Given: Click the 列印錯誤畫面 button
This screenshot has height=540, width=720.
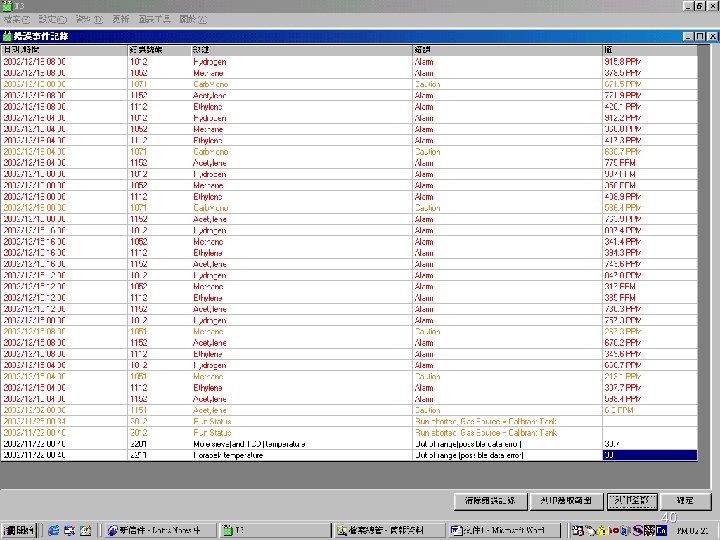Looking at the screenshot, I should pyautogui.click(x=566, y=501).
